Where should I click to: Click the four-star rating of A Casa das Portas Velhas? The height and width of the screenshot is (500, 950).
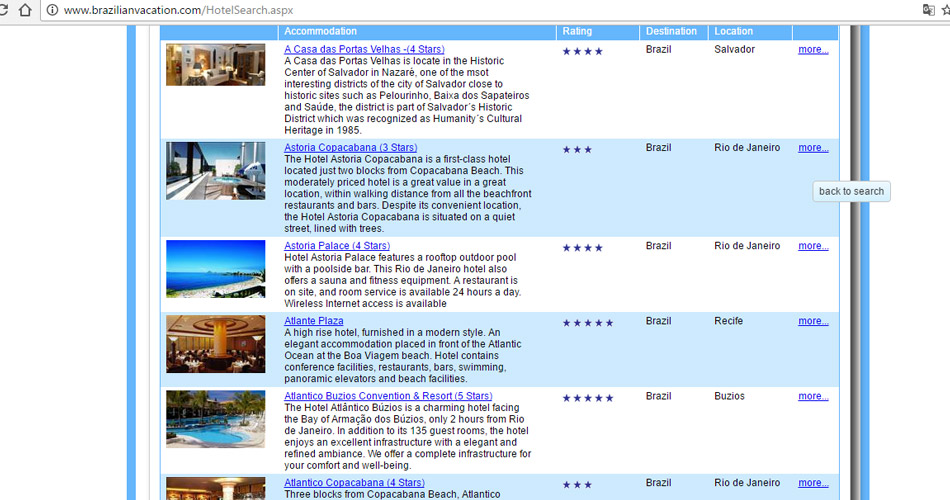(x=582, y=52)
